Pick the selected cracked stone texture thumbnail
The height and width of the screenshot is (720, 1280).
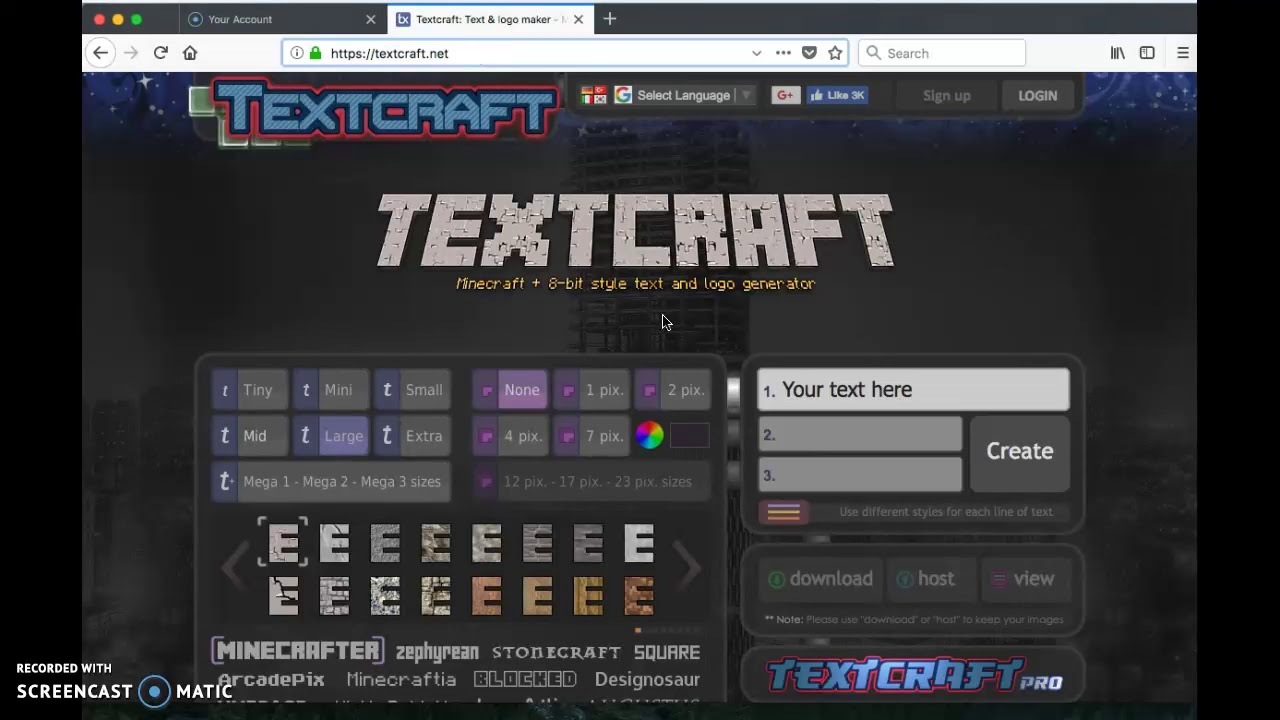[x=283, y=543]
